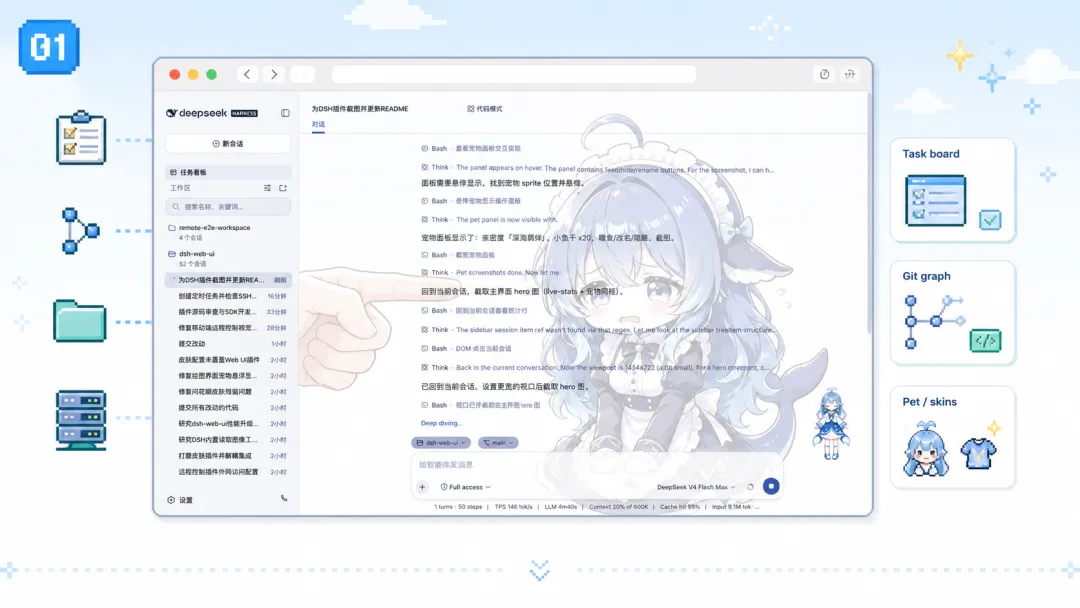Open session 研究dsh-web-ui性能升级...
Viewport: 1080px width, 608px height.
[228, 423]
